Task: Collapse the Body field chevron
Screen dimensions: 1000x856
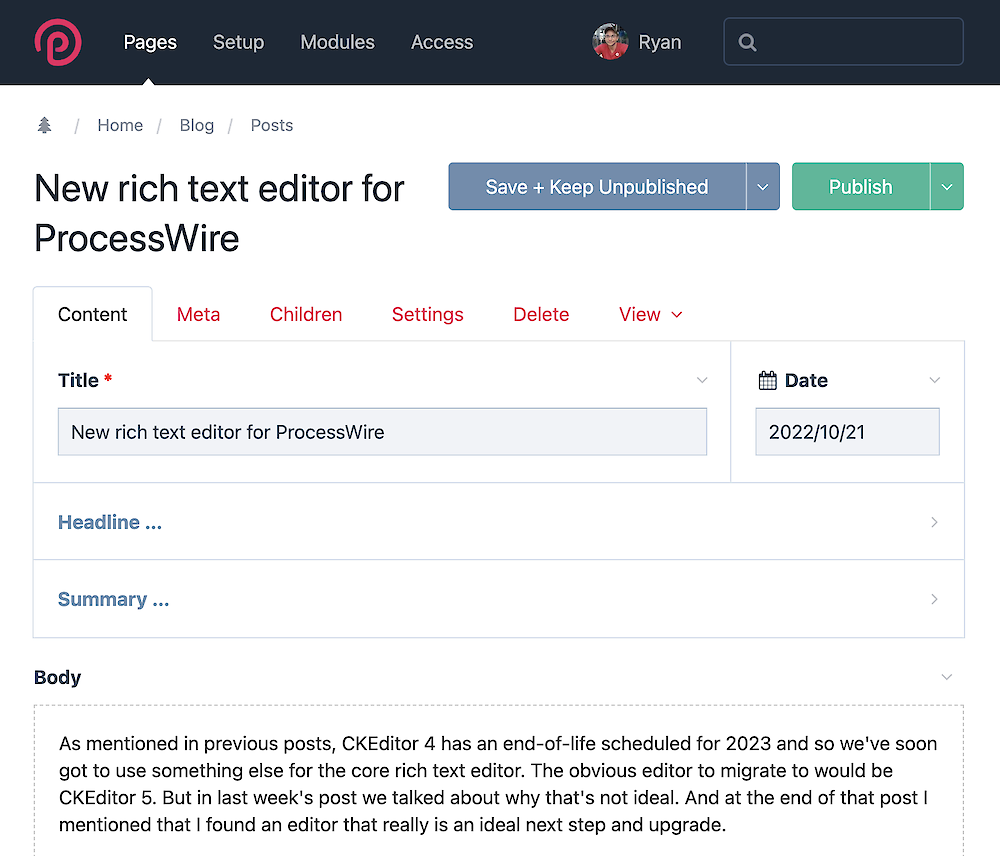Action: point(947,677)
